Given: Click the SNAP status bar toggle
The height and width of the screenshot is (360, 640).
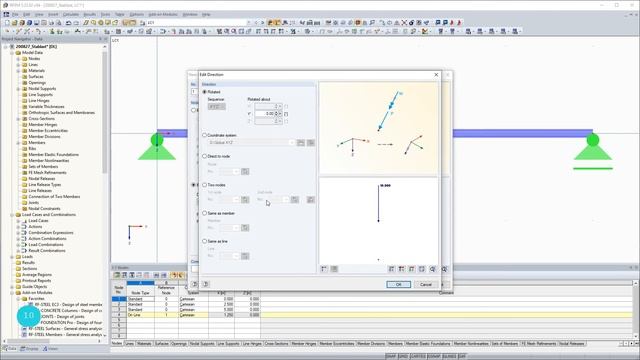Looking at the screenshot, I should pyautogui.click(x=391, y=356).
